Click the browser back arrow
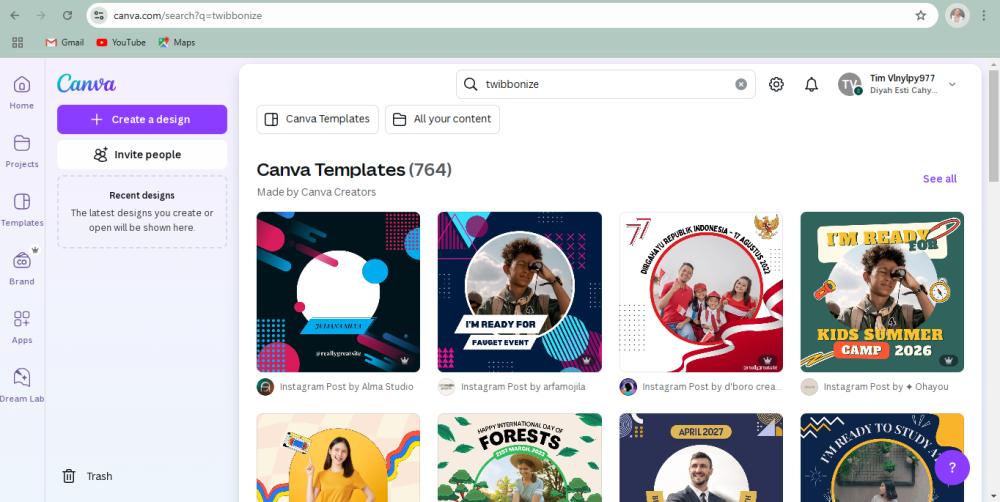The image size is (1000, 502). (x=15, y=15)
